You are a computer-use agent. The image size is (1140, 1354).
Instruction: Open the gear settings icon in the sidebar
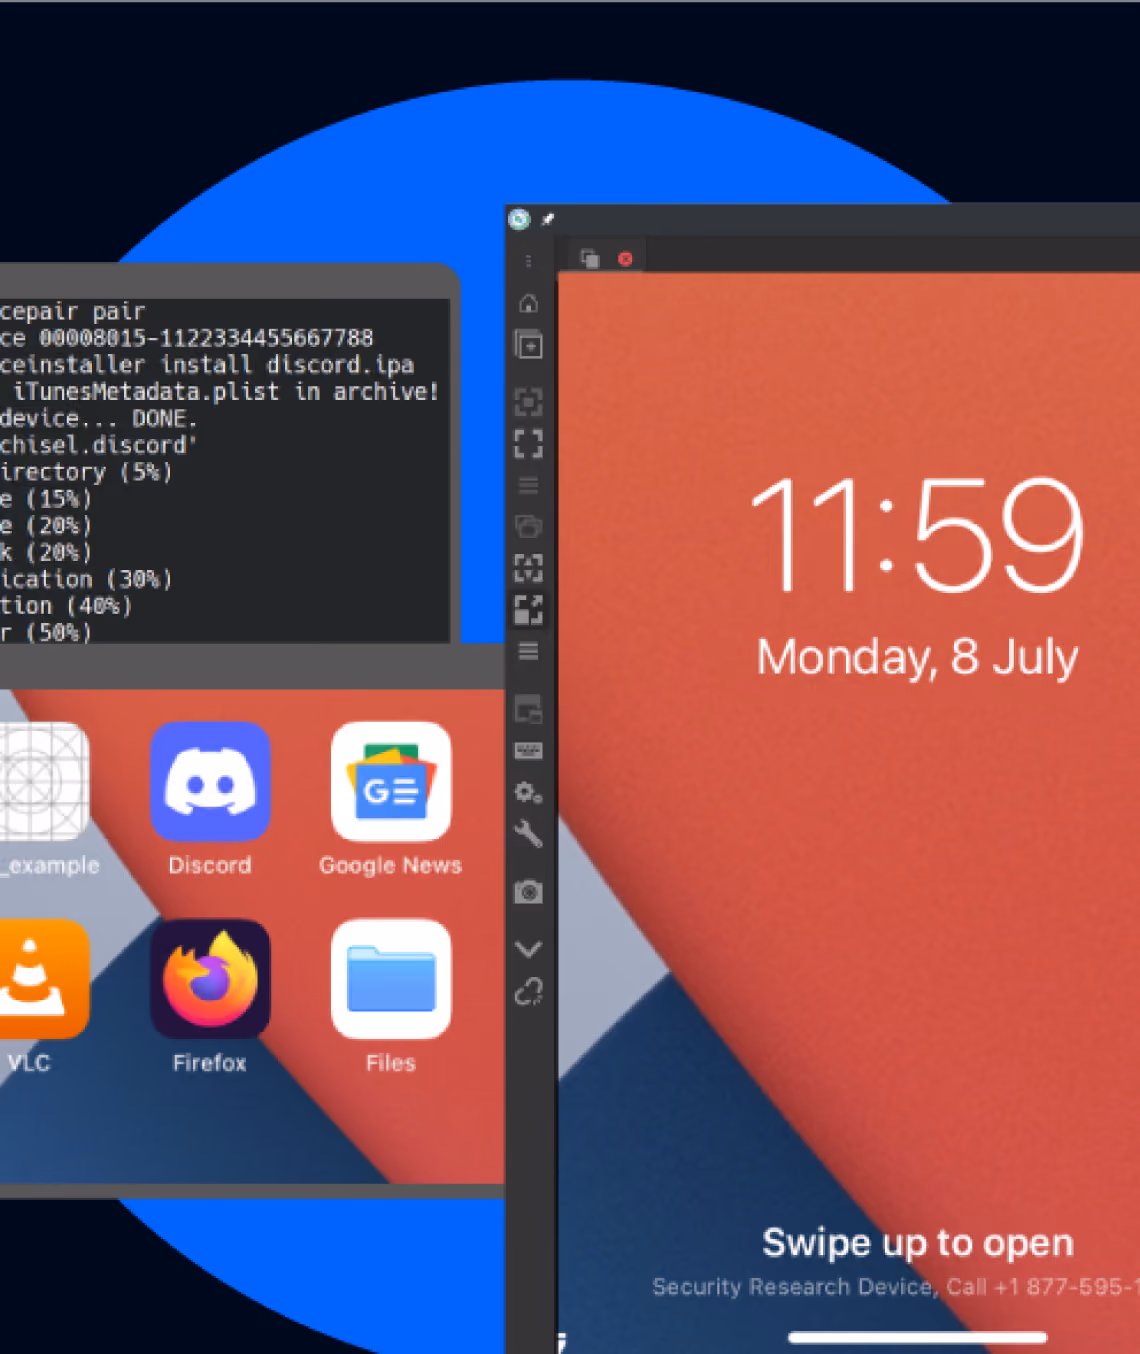click(x=528, y=792)
